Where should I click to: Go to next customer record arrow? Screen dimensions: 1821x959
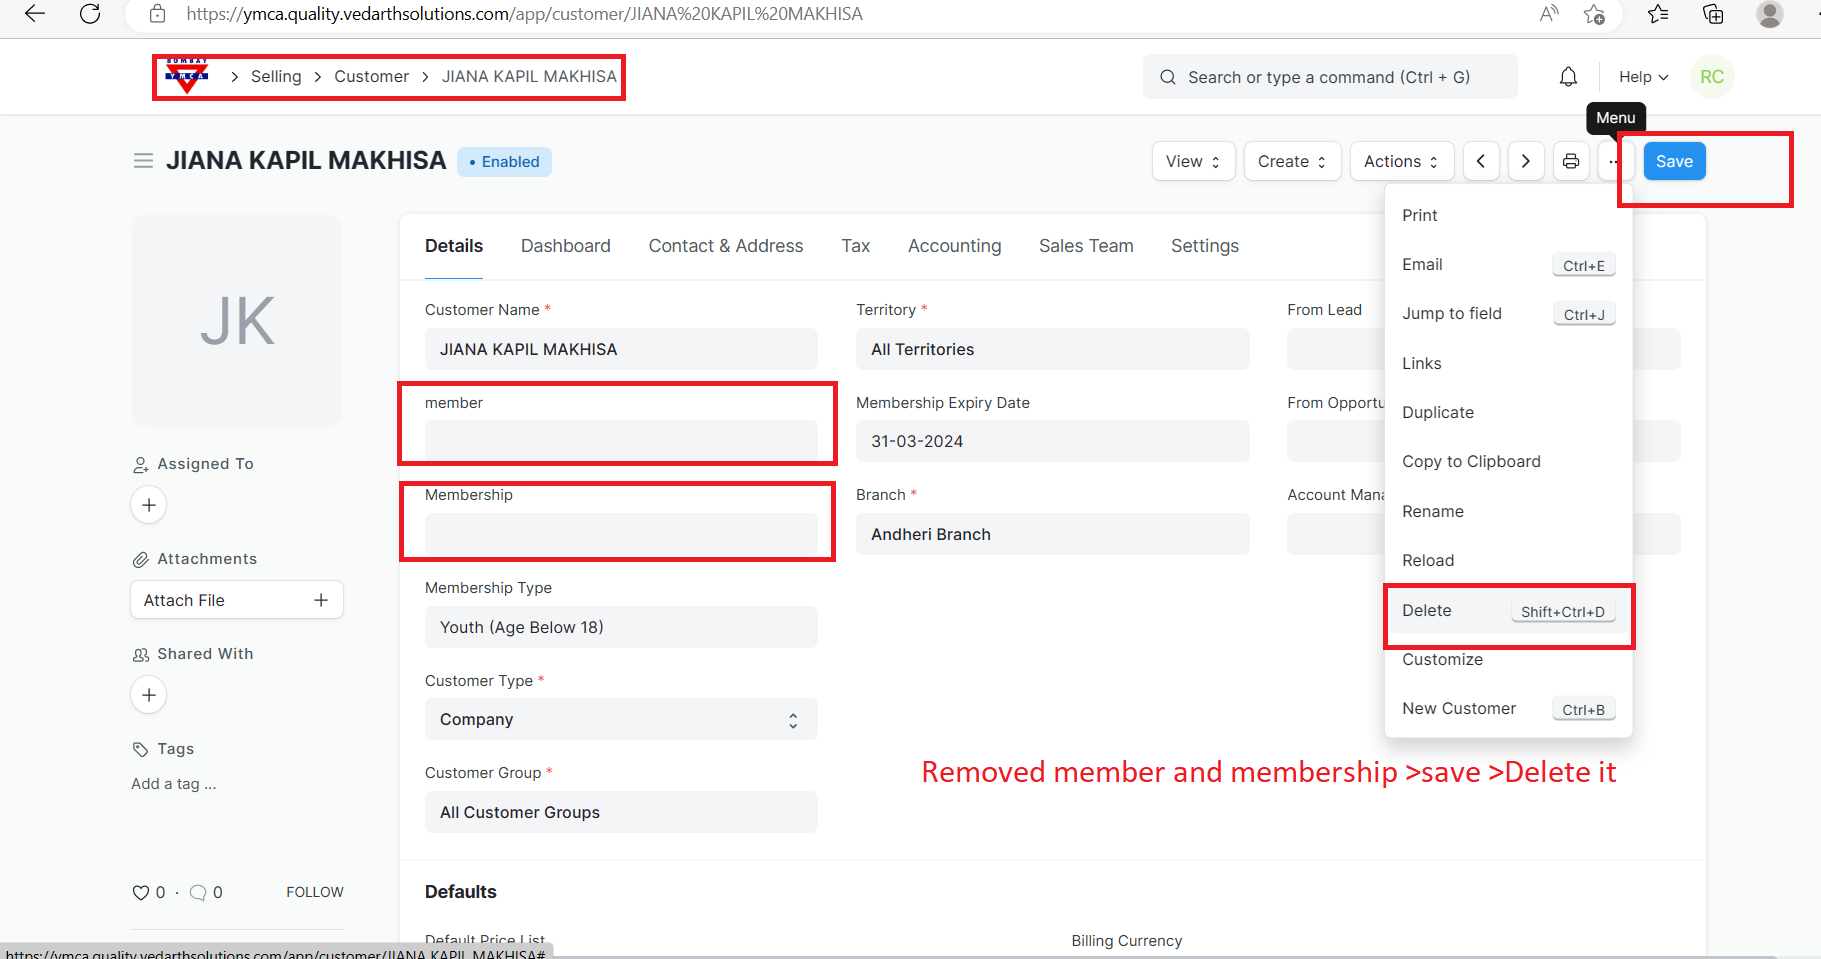pos(1525,161)
